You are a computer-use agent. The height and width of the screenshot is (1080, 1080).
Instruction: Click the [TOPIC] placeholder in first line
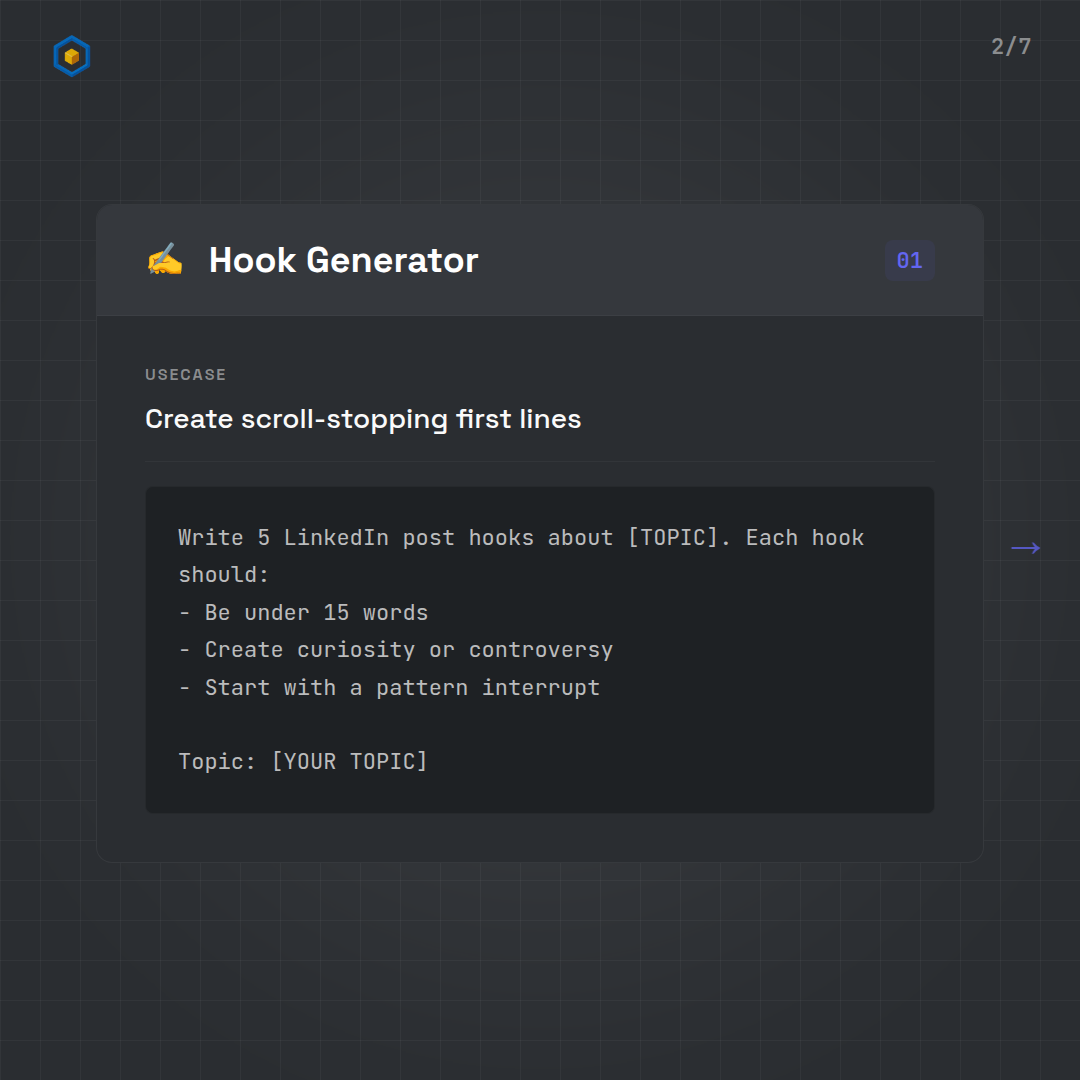tap(672, 538)
